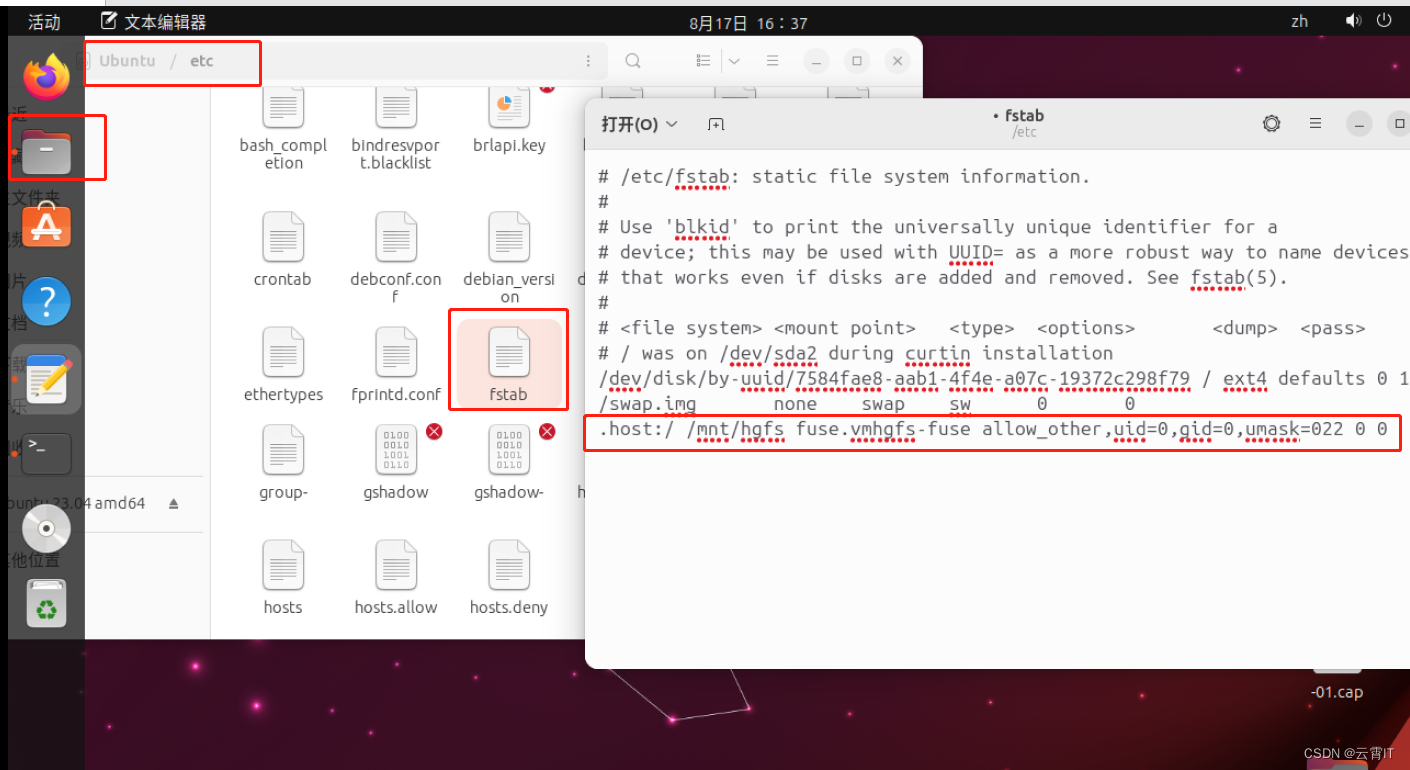Open Firefox from the dock
This screenshot has width=1410, height=770.
(46, 77)
